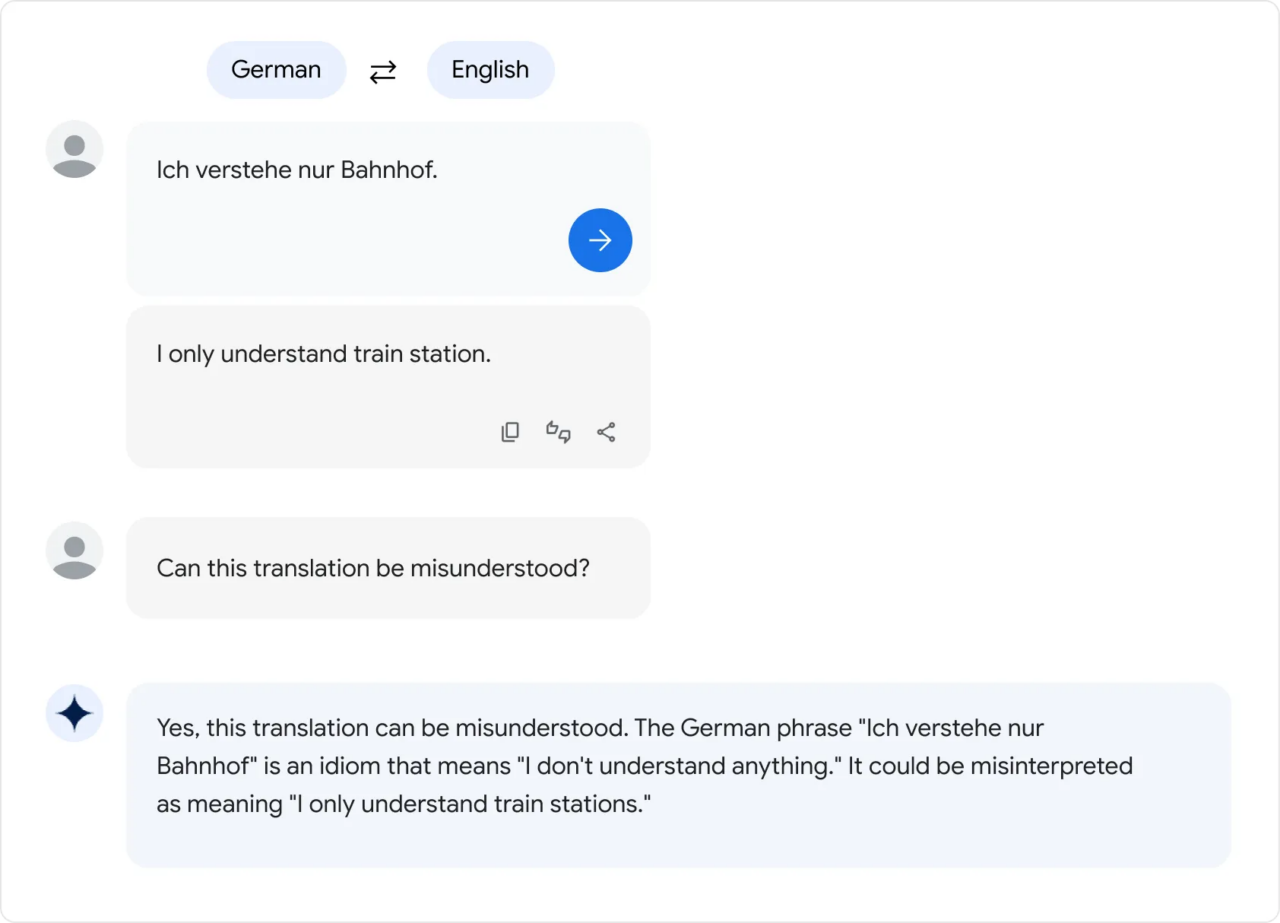Click the Gemini sparkle avatar icon

(74, 713)
